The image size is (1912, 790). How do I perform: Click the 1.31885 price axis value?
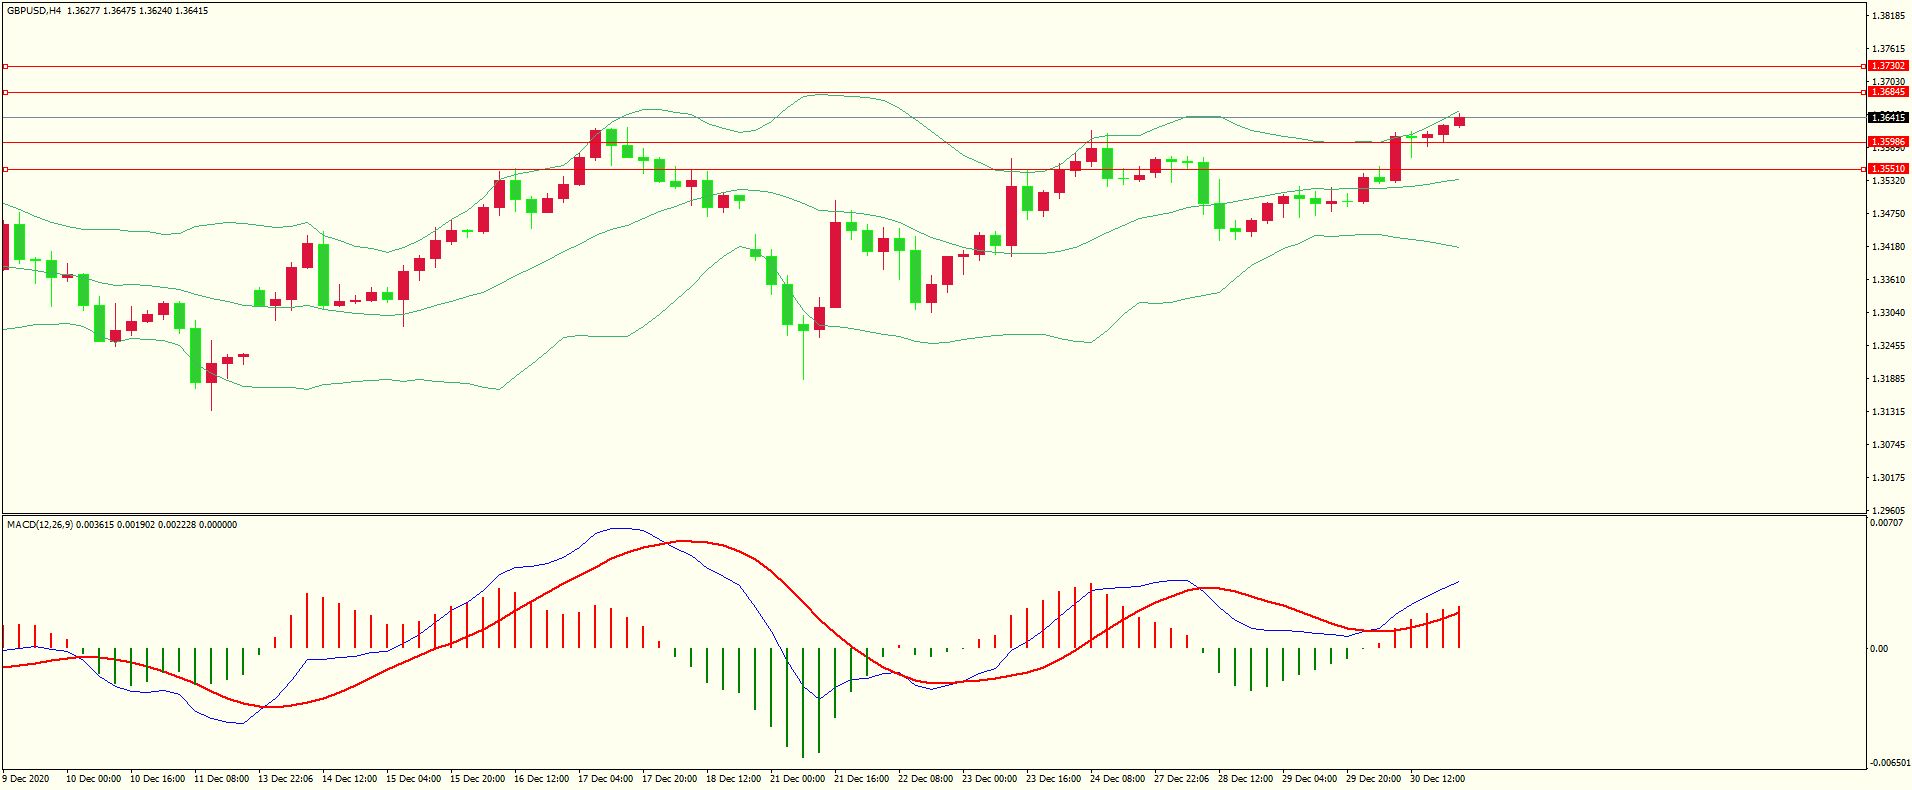pyautogui.click(x=1888, y=379)
